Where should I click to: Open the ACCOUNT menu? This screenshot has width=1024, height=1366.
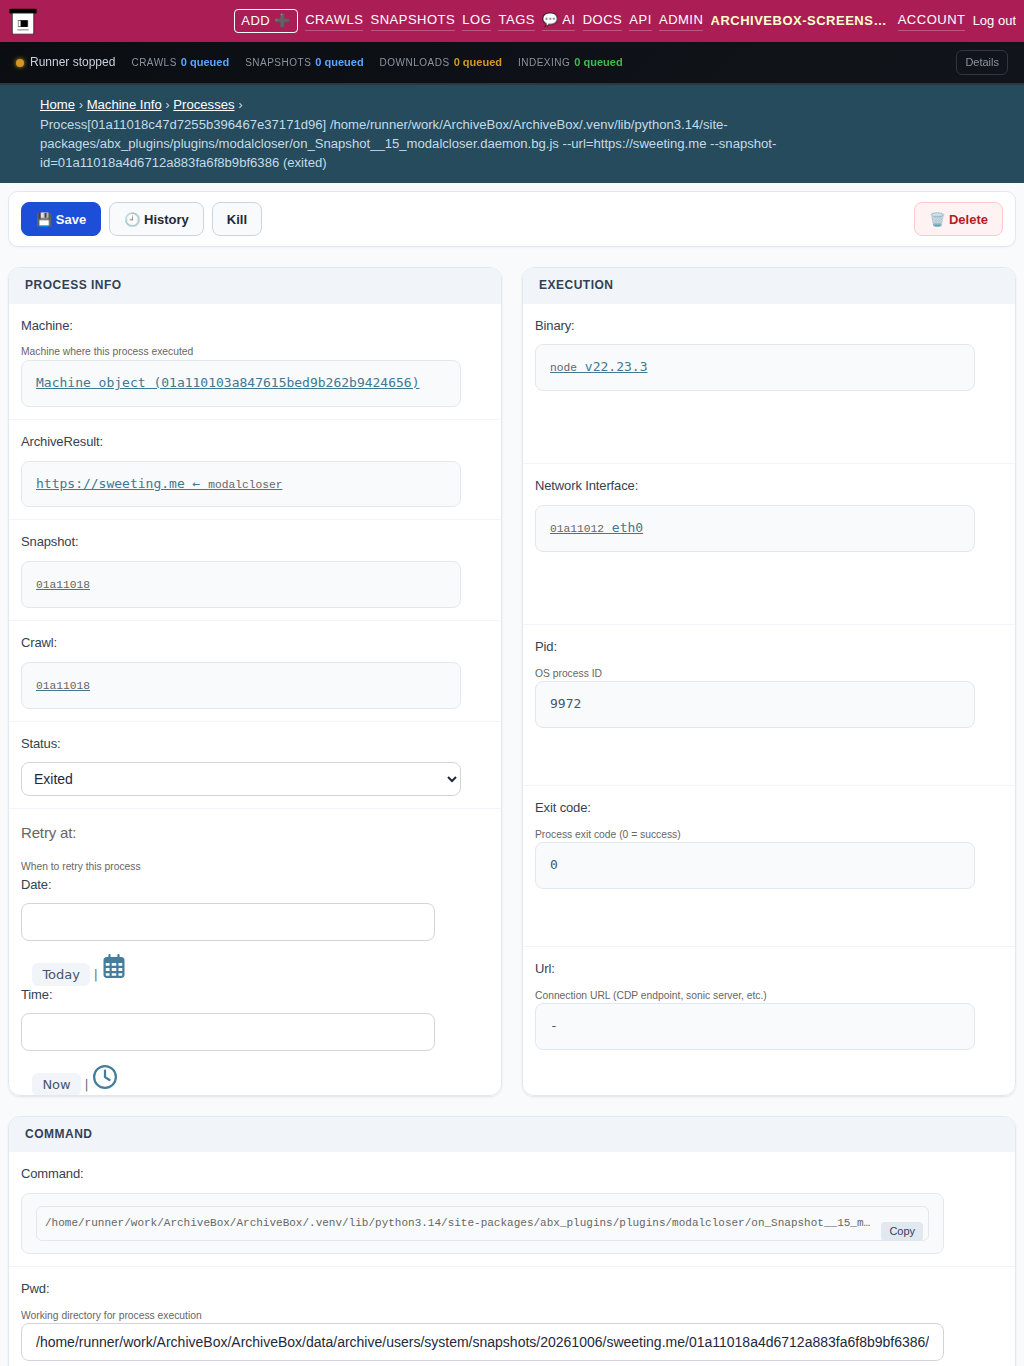931,20
